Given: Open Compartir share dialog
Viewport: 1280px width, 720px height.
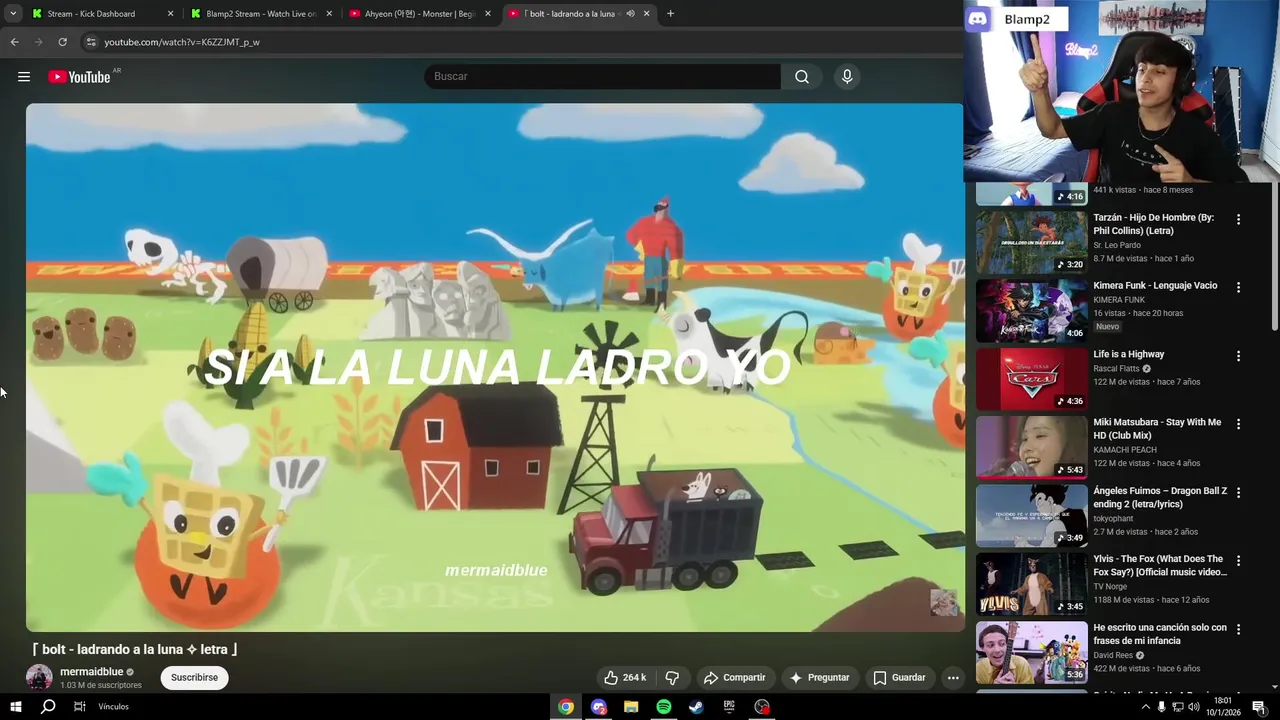Looking at the screenshot, I should point(735,678).
